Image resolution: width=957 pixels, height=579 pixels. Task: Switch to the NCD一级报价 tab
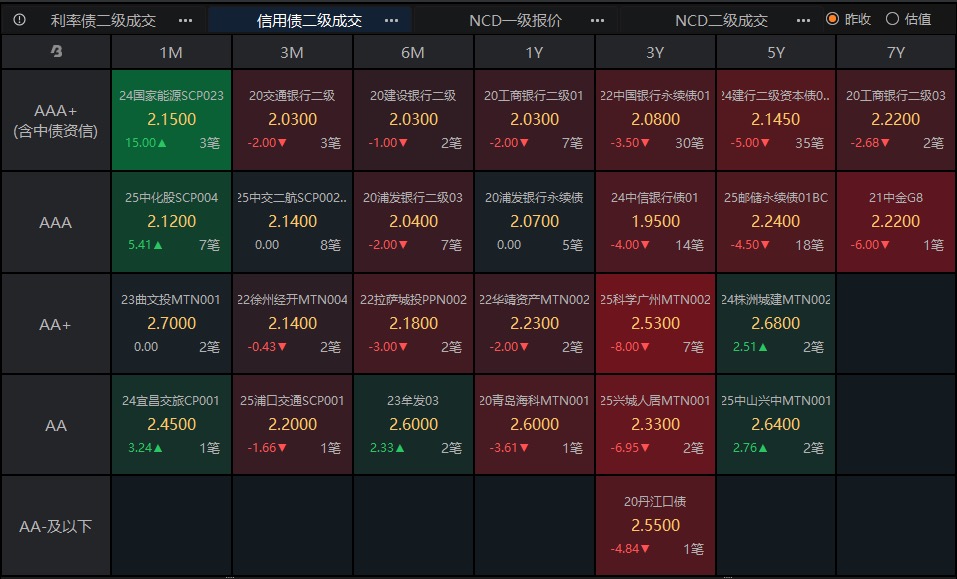515,20
